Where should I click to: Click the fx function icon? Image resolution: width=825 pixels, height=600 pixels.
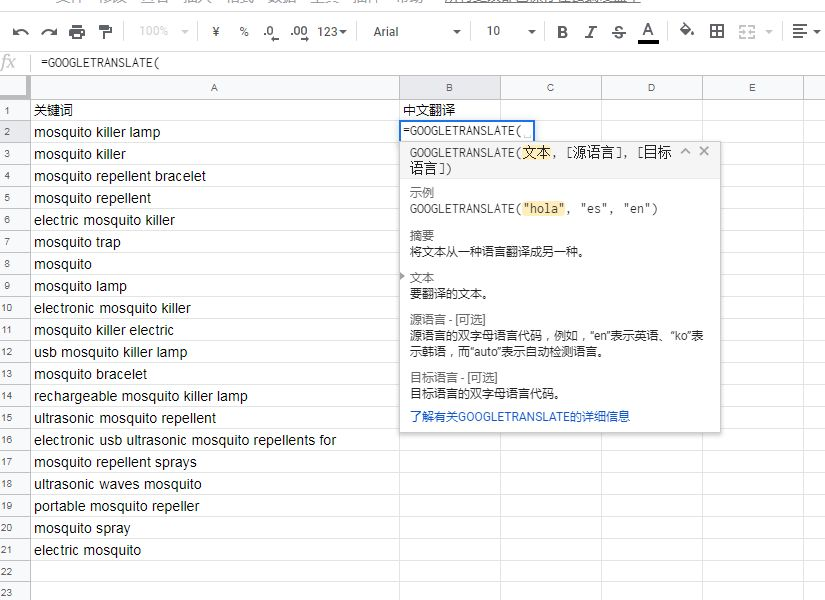8,63
